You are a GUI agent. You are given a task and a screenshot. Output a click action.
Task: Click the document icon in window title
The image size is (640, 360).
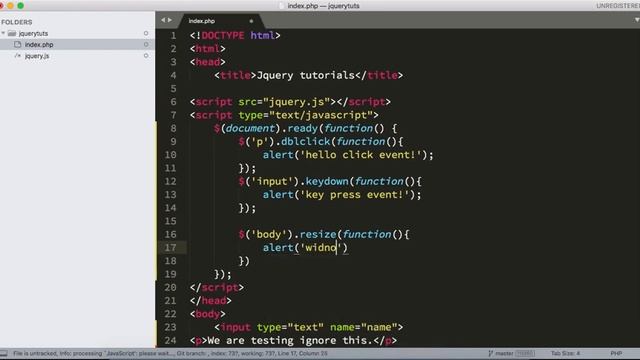(282, 6)
